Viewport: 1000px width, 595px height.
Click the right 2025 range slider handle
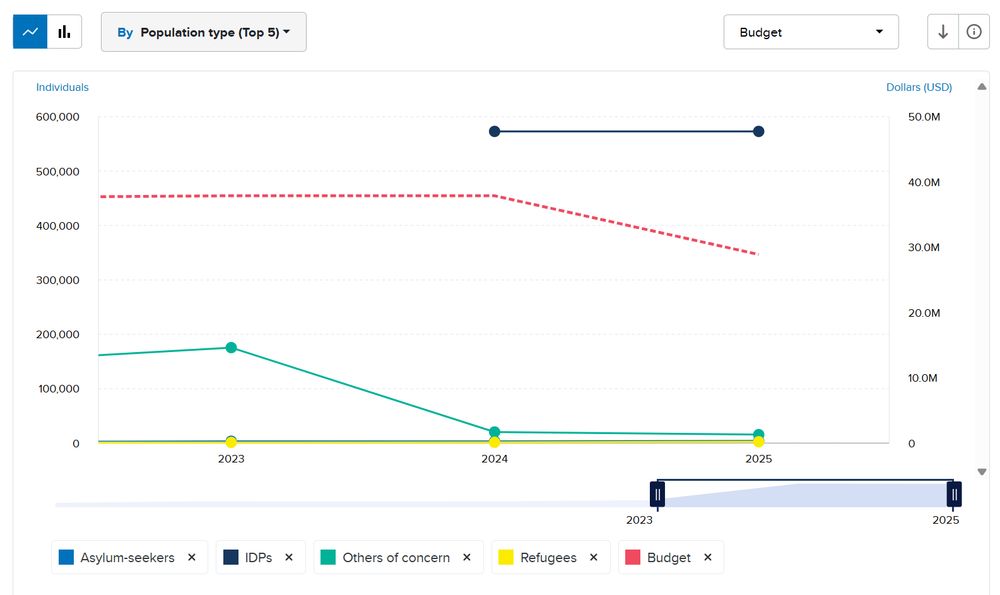coord(955,494)
